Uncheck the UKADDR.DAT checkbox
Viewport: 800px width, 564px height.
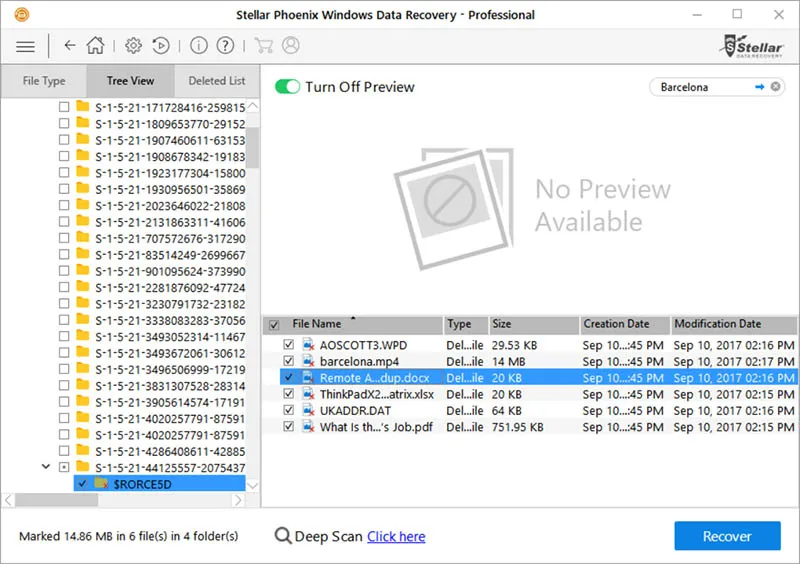[x=289, y=410]
